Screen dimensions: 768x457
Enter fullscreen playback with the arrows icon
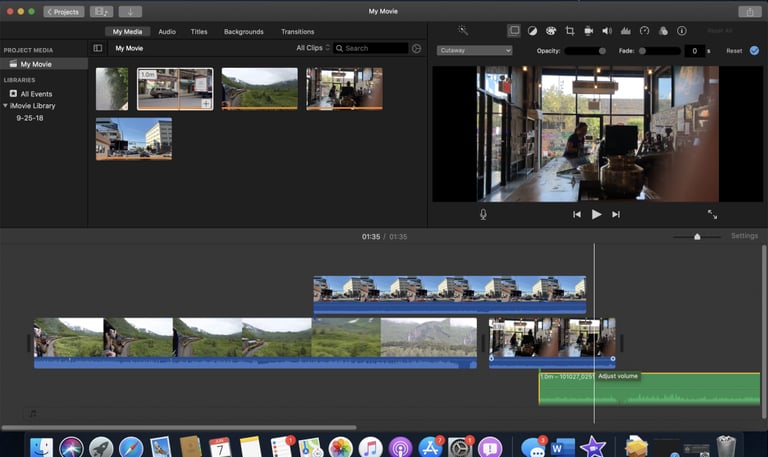712,215
